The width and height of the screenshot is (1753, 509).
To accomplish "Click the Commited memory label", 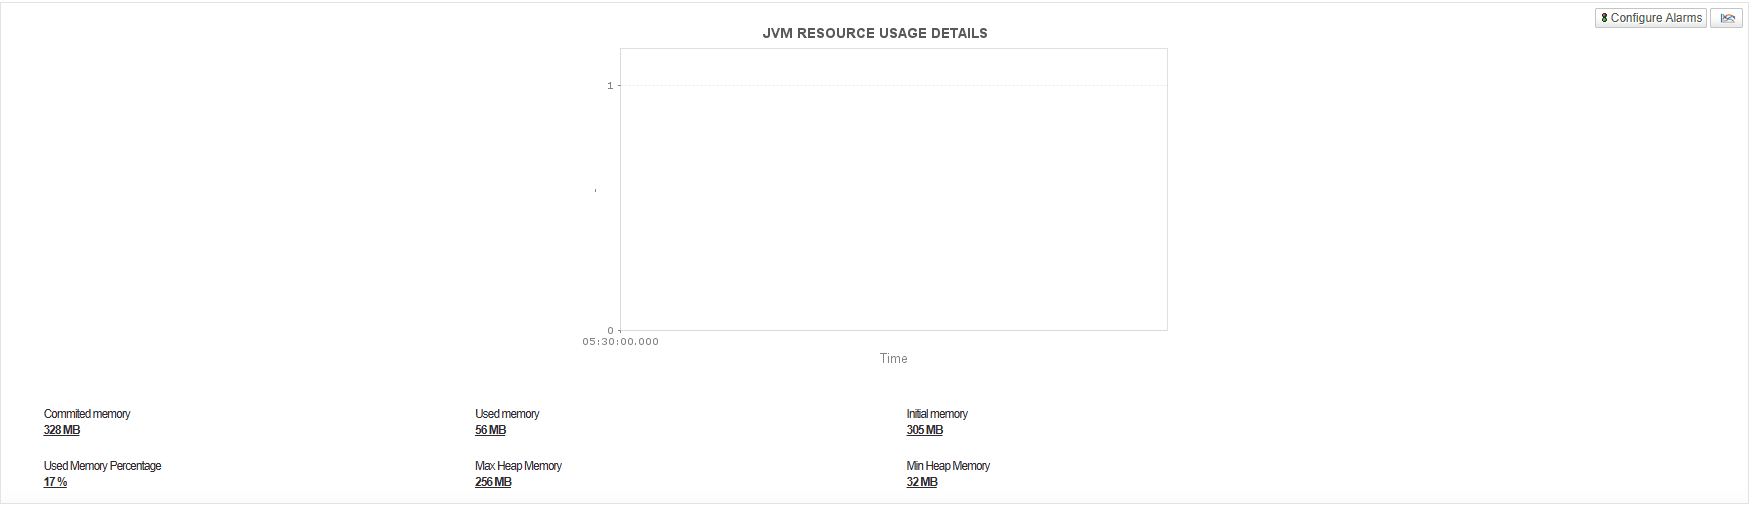I will (x=87, y=414).
